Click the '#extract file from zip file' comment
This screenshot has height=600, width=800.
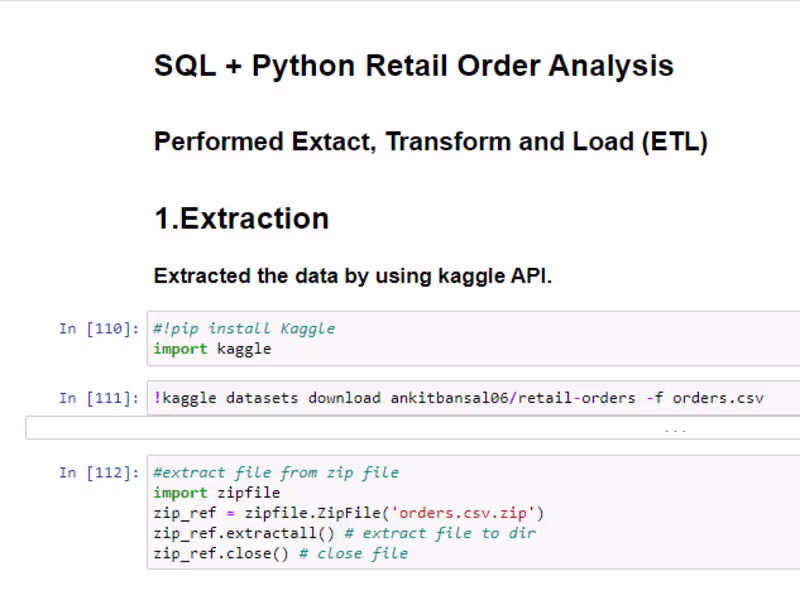click(x=276, y=473)
